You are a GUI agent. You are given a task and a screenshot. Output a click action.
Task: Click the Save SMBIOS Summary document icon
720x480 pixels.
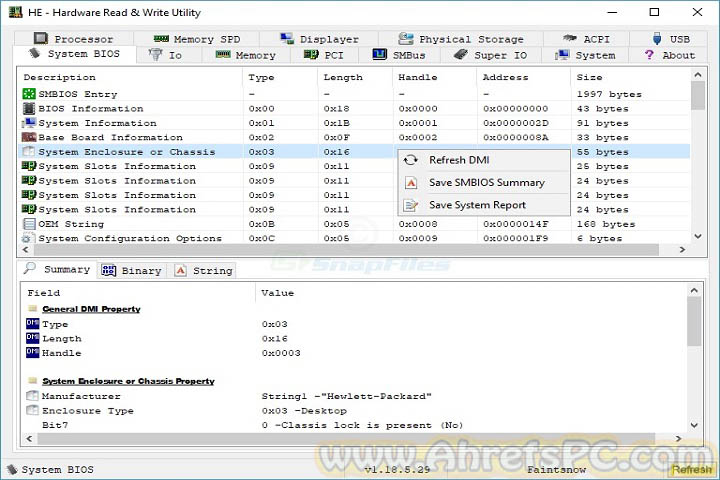click(x=411, y=183)
